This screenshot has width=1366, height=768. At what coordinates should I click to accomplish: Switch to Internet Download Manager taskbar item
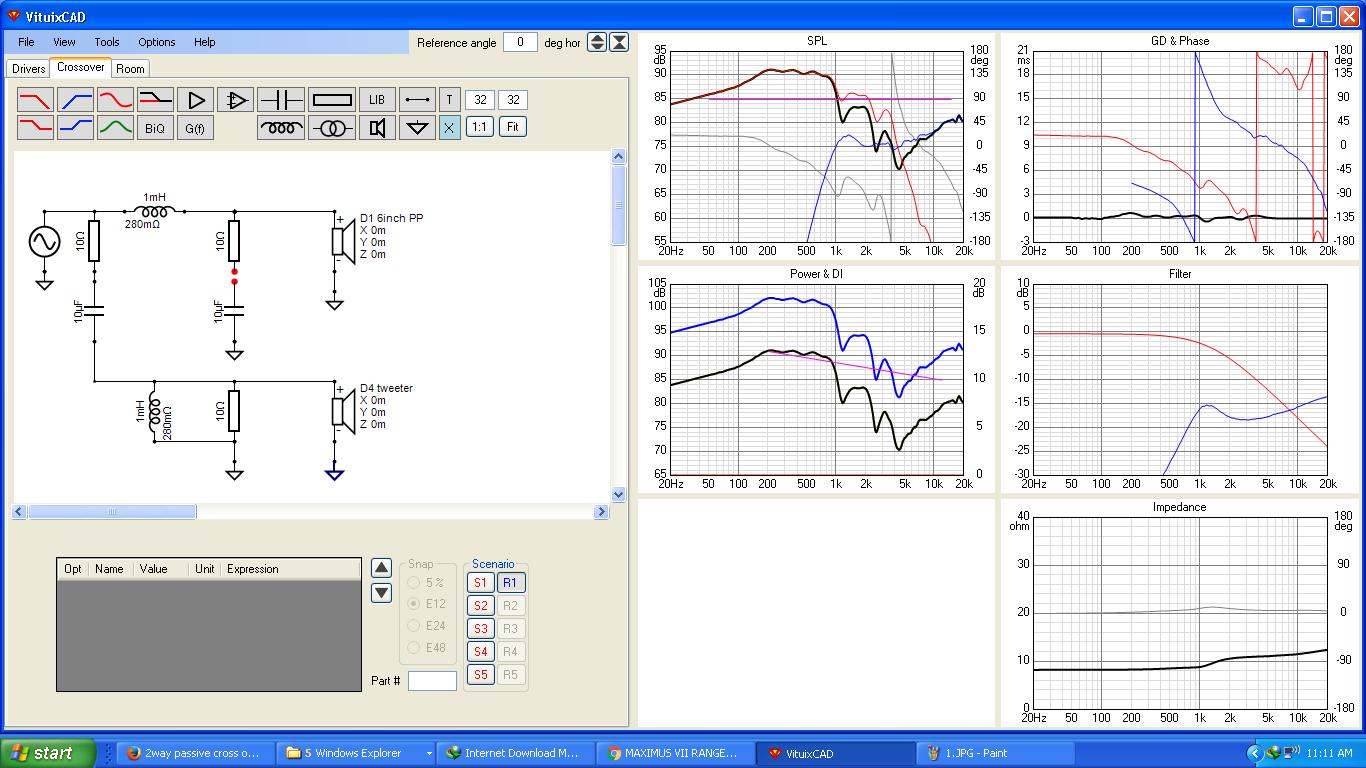coord(517,753)
